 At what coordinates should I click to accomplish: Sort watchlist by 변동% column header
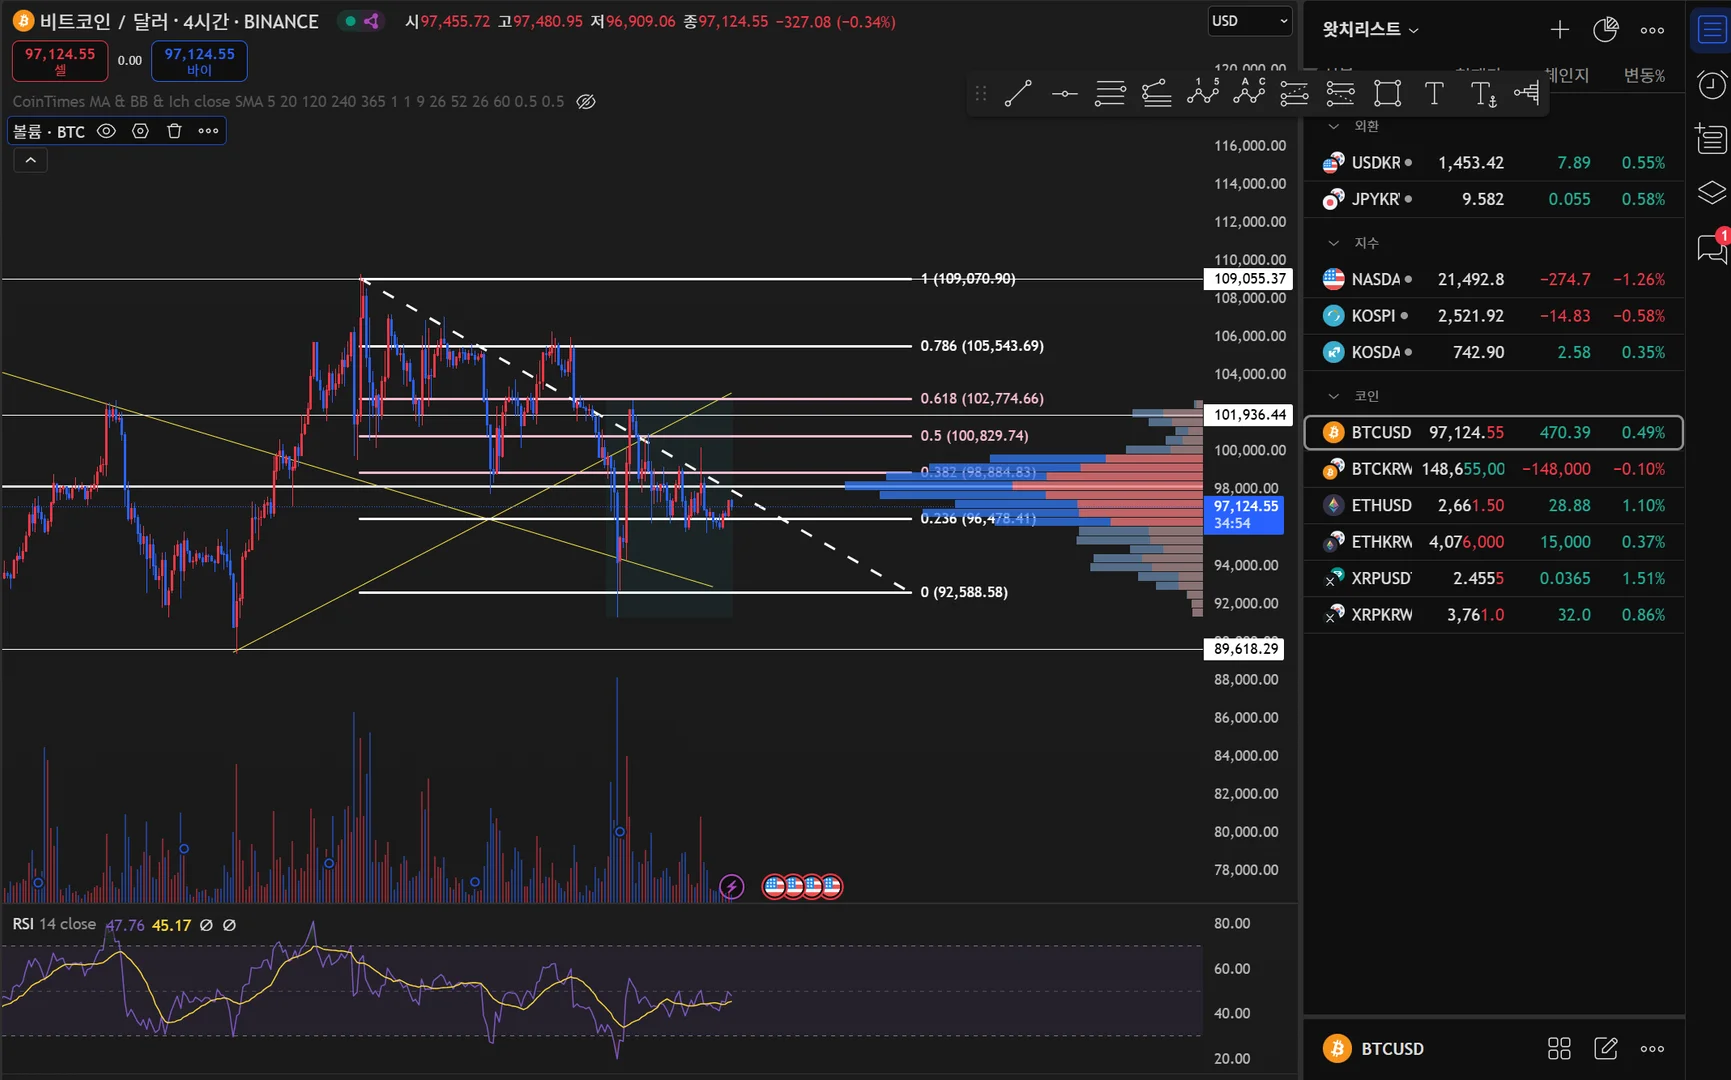pos(1645,75)
